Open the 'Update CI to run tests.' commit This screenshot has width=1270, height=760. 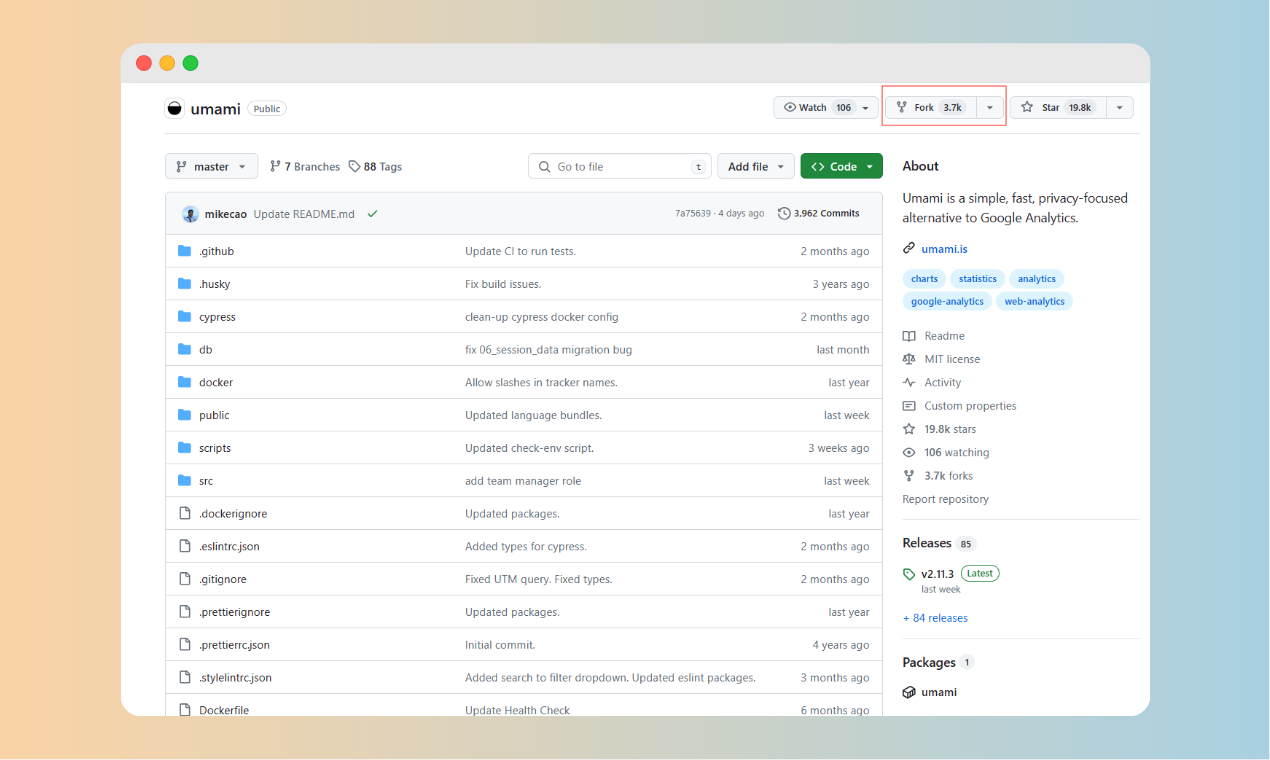coord(520,251)
